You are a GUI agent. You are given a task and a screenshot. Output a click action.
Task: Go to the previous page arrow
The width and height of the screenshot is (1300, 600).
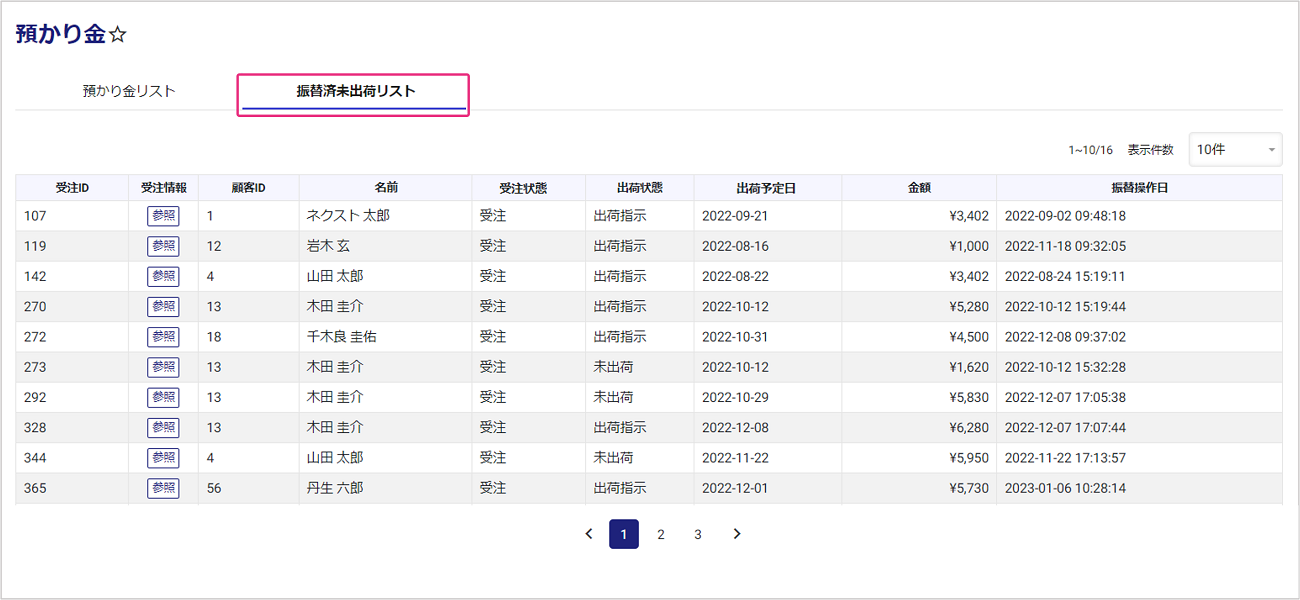[x=589, y=534]
